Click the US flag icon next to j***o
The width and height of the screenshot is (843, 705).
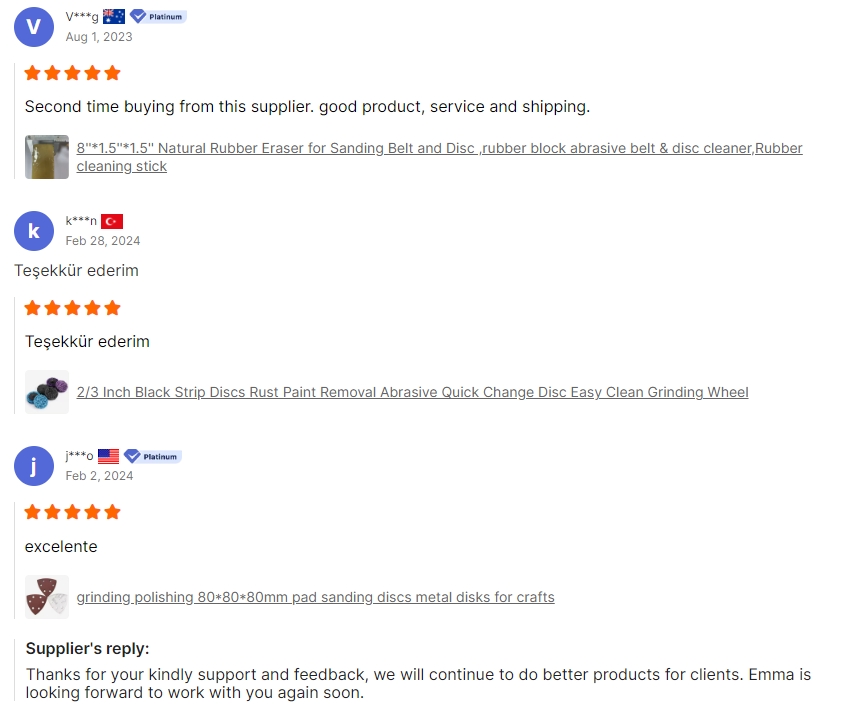pos(108,456)
